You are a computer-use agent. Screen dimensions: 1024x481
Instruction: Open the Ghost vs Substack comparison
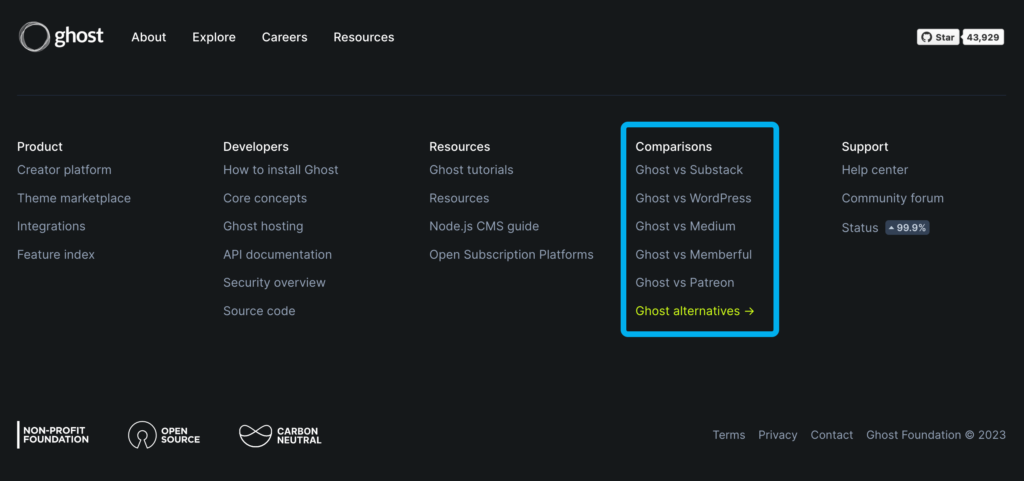(689, 170)
